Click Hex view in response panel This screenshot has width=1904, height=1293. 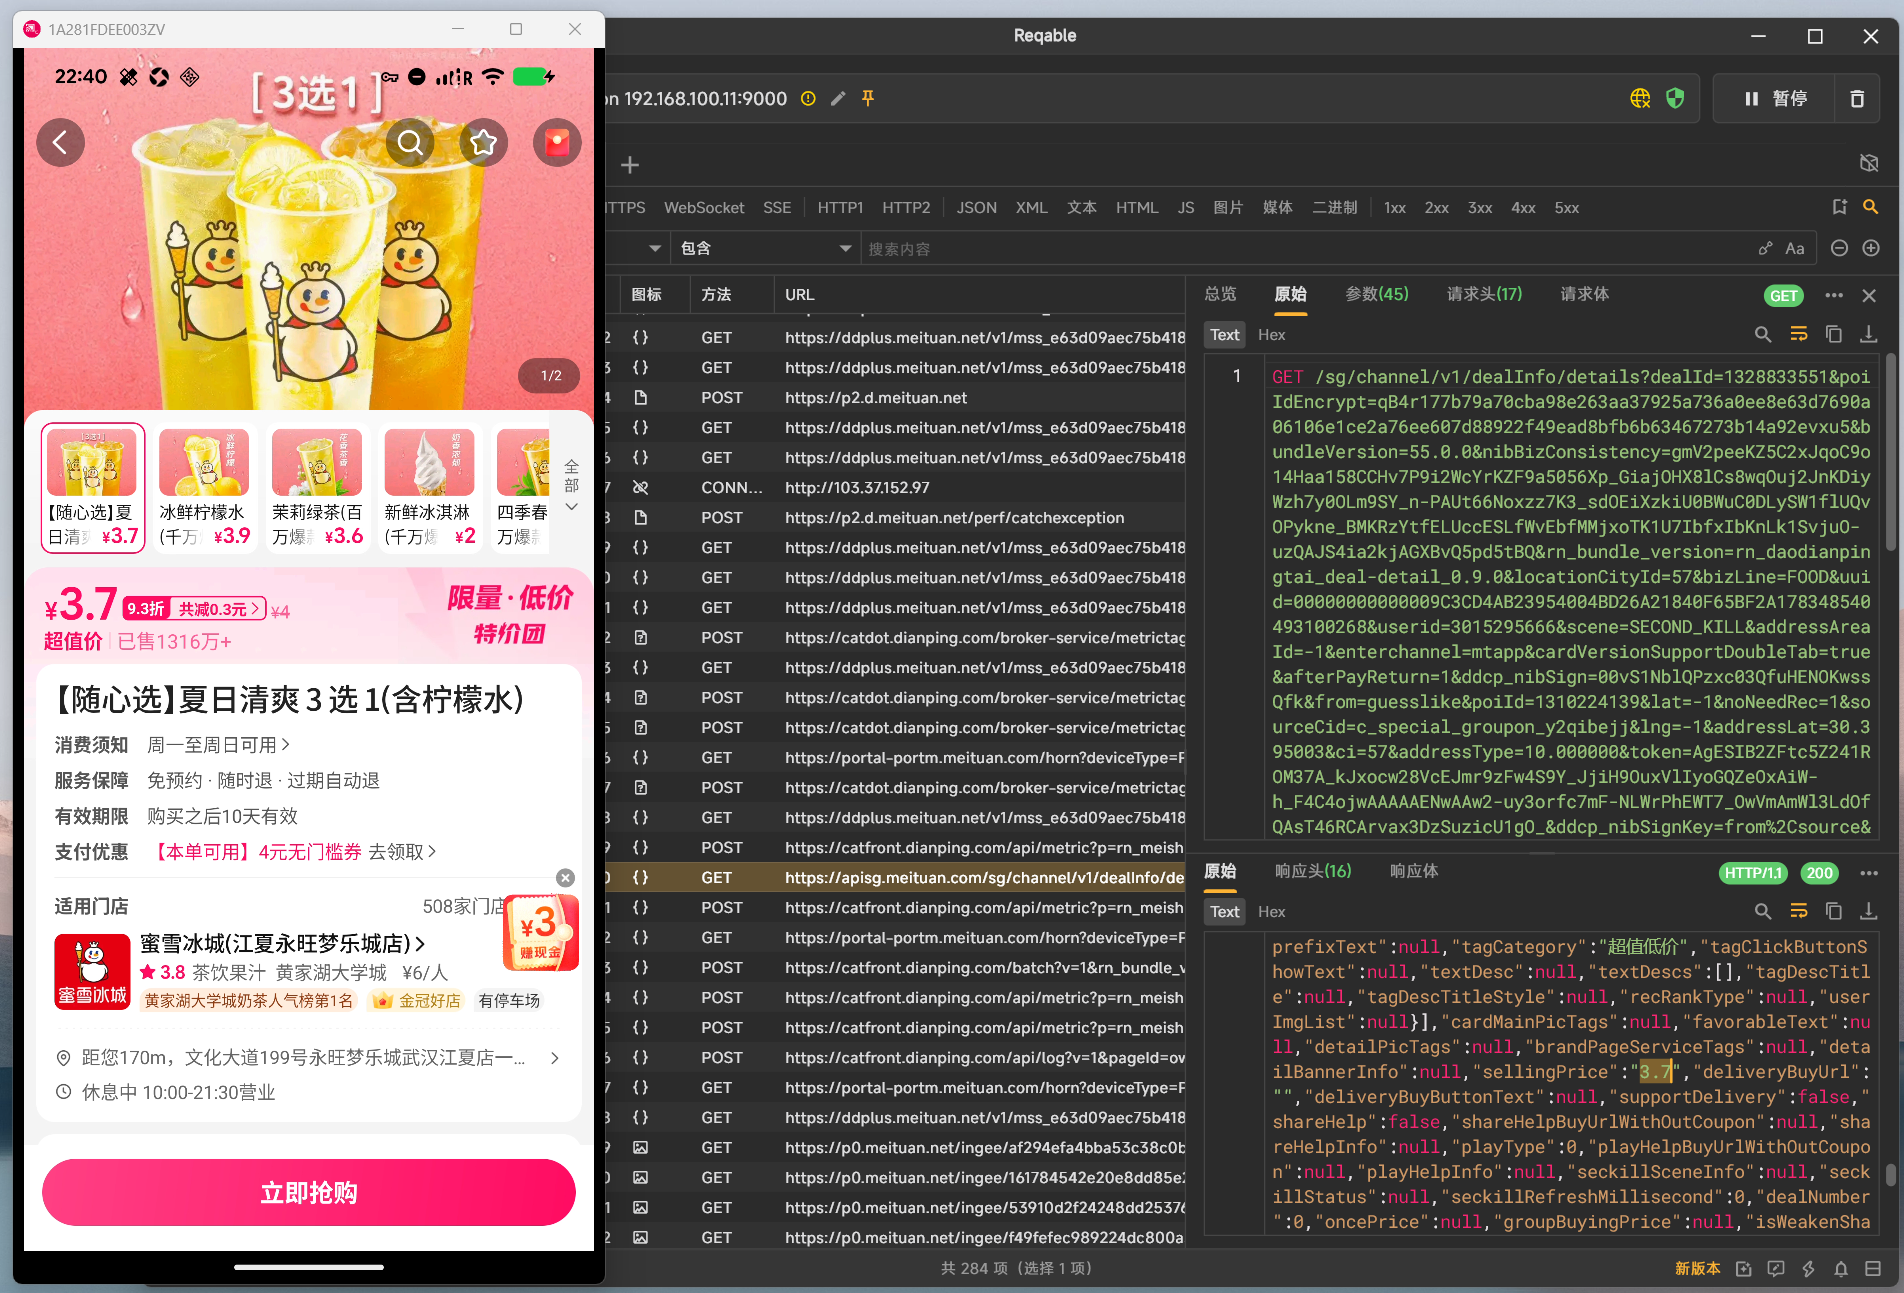tap(1271, 912)
